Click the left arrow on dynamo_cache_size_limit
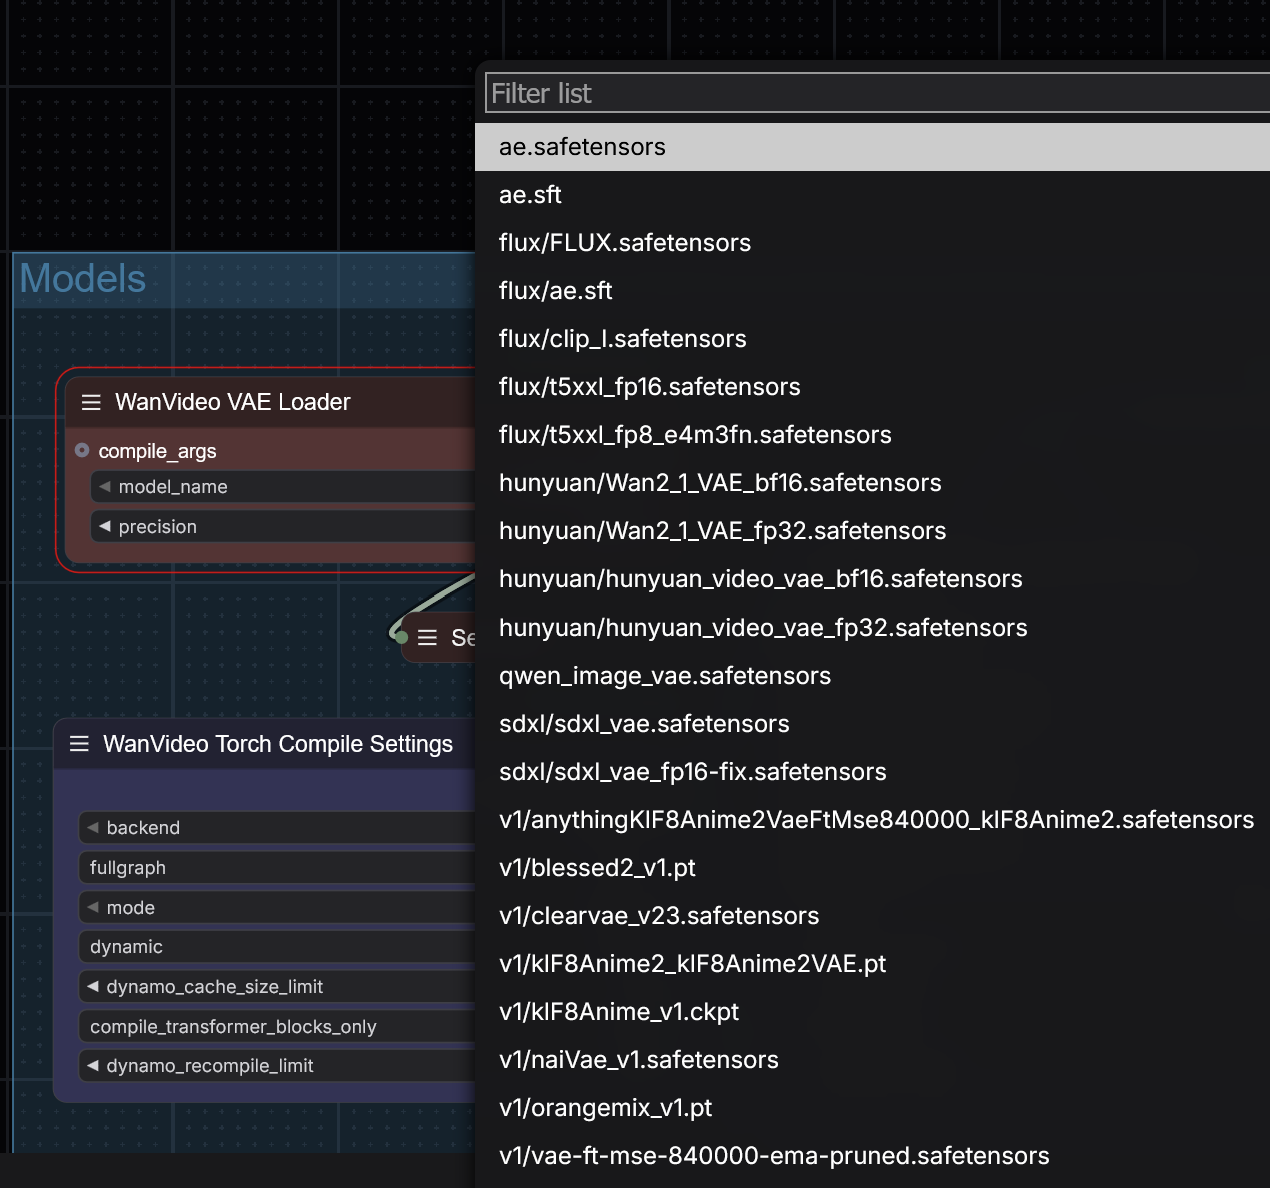Image resolution: width=1270 pixels, height=1188 pixels. (x=91, y=986)
